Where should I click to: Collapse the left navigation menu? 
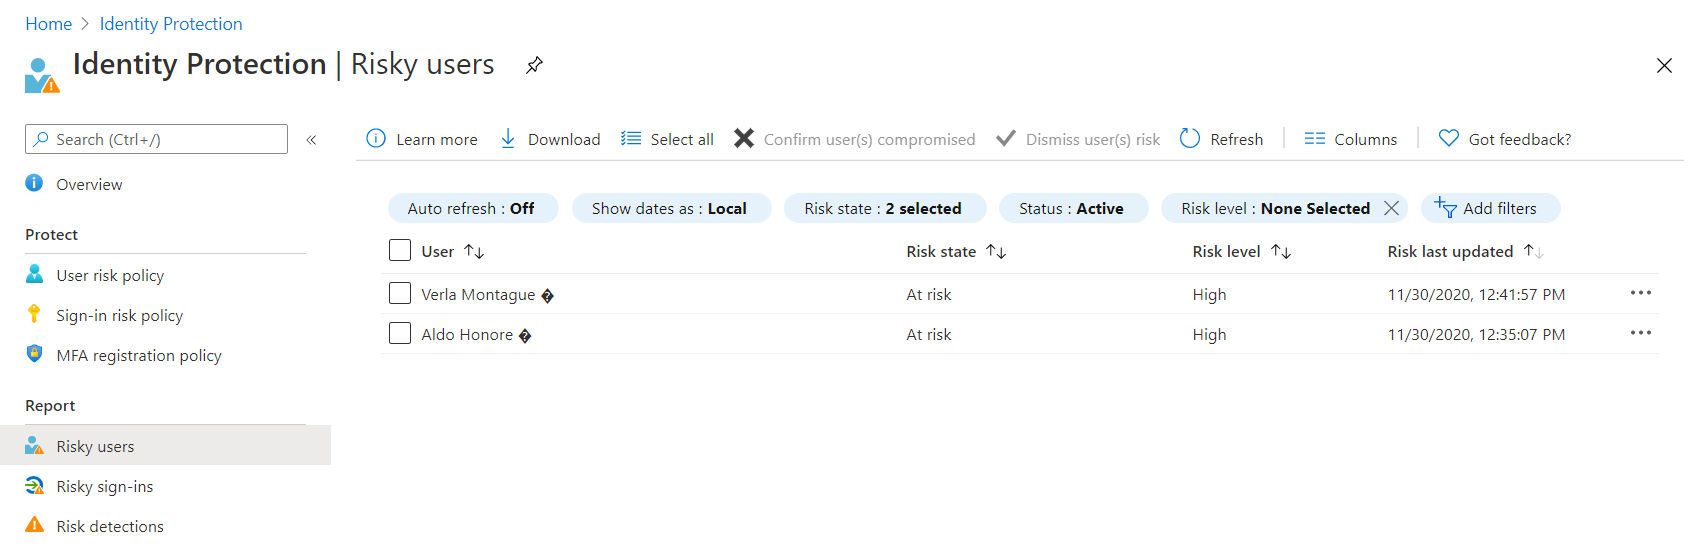[311, 140]
